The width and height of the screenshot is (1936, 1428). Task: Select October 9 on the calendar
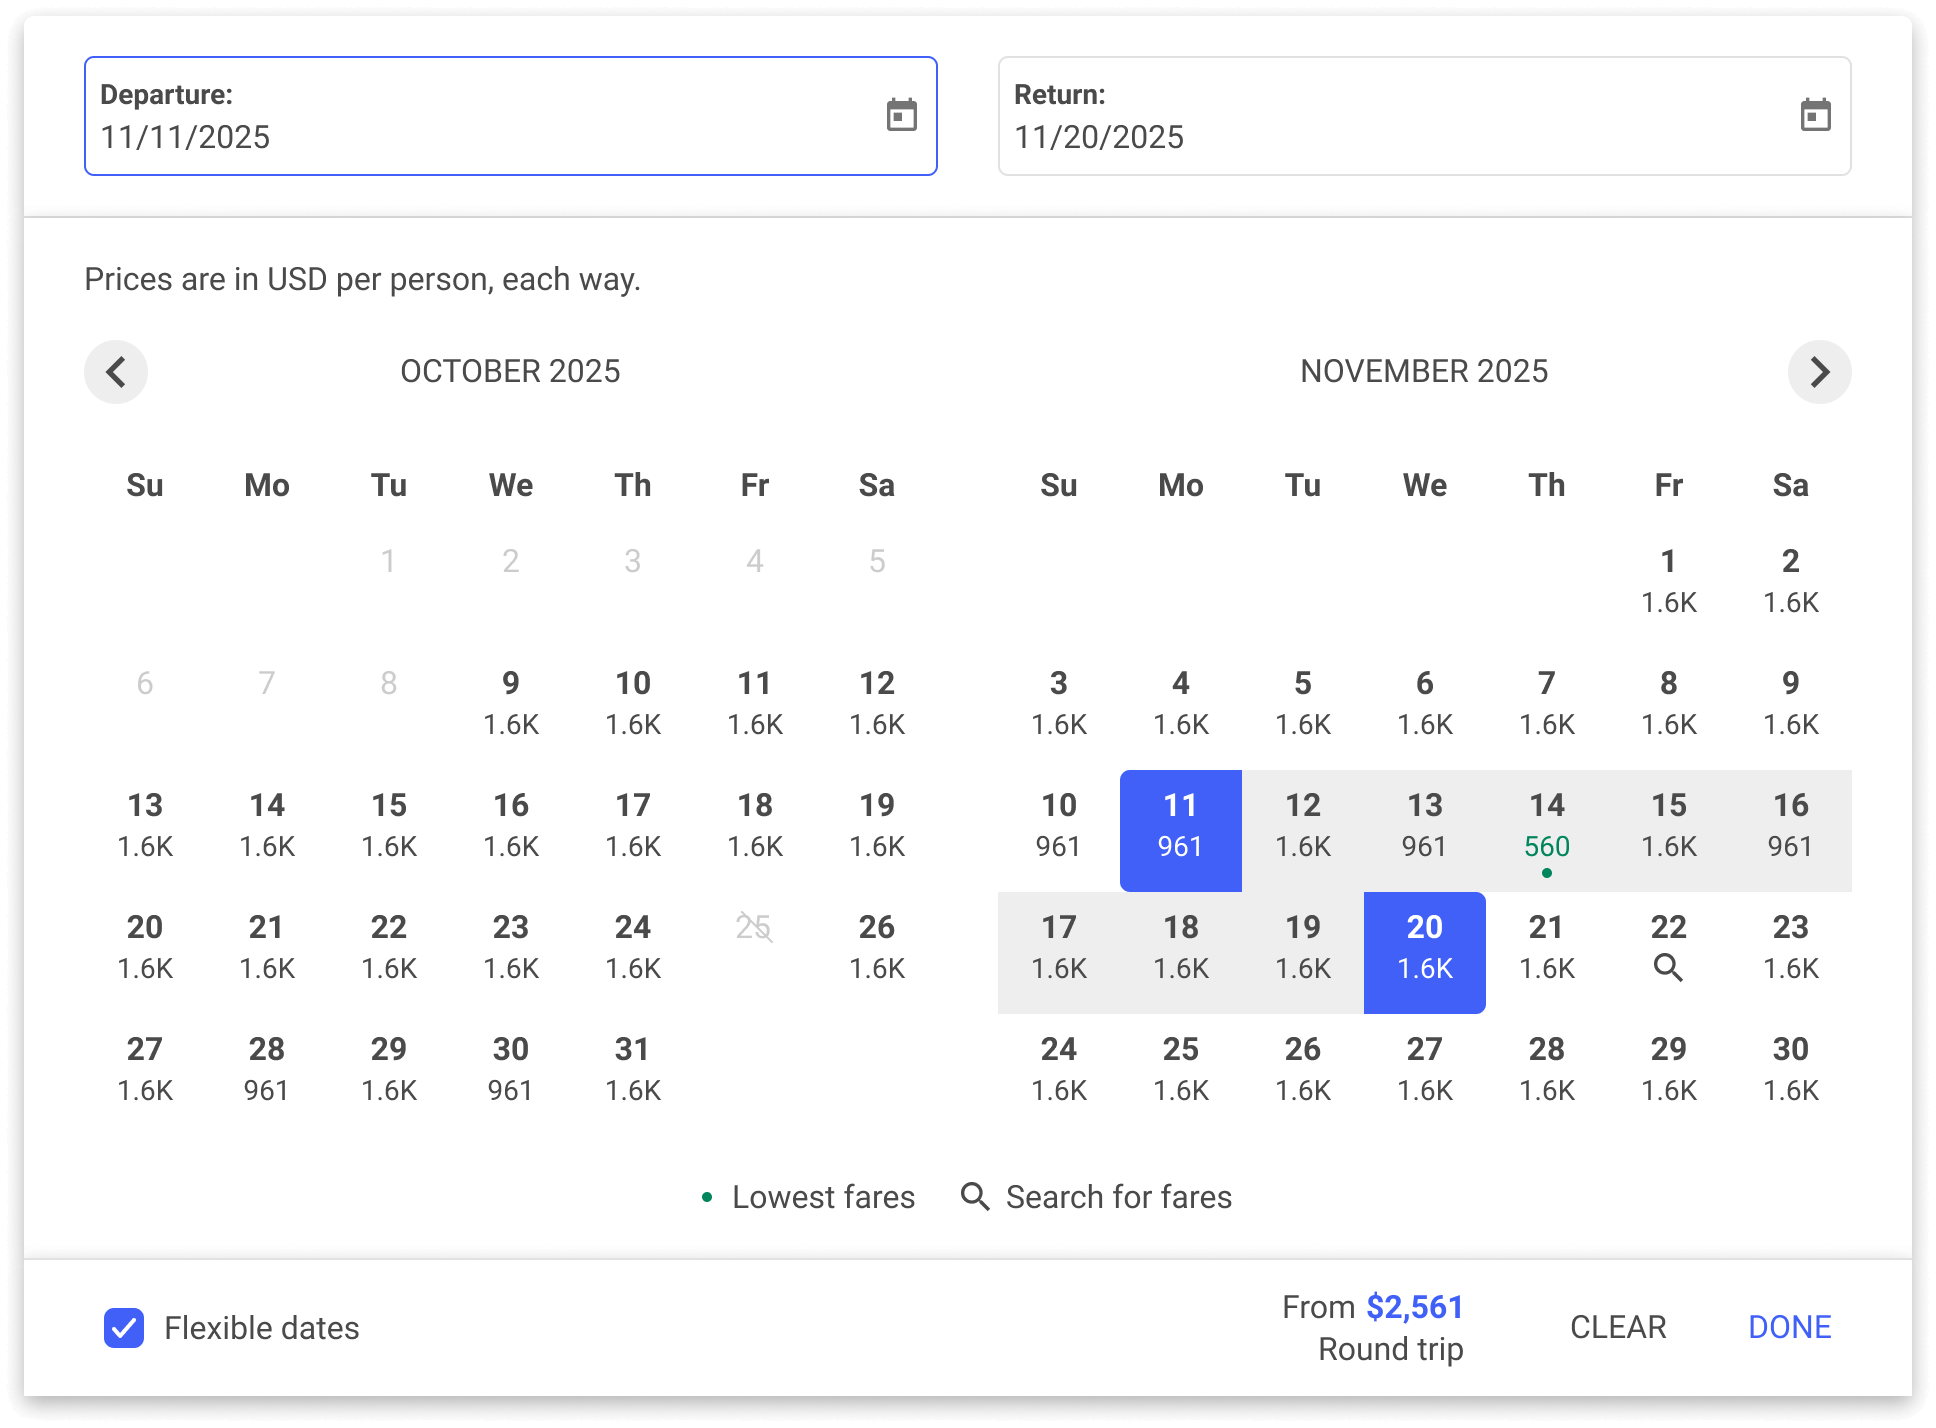tap(511, 702)
